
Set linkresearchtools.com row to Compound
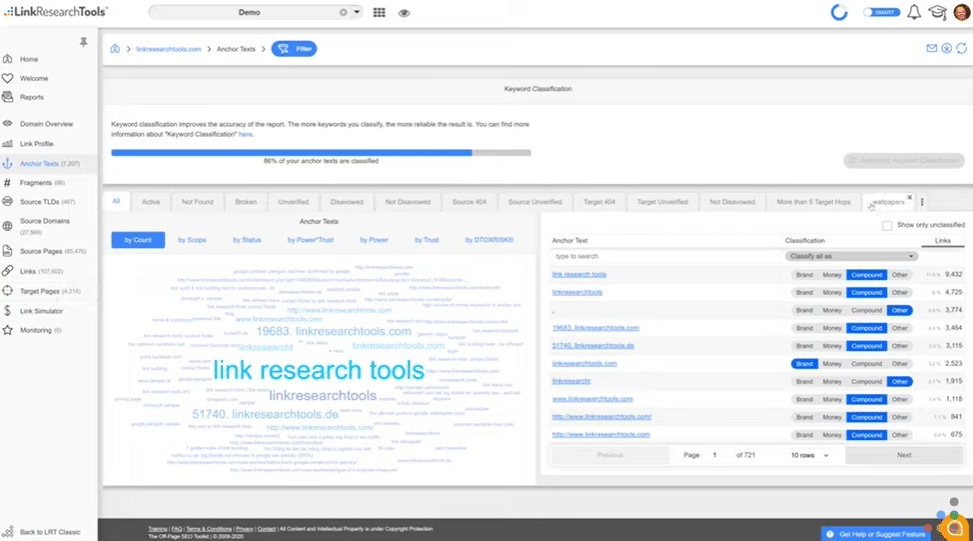(x=866, y=364)
